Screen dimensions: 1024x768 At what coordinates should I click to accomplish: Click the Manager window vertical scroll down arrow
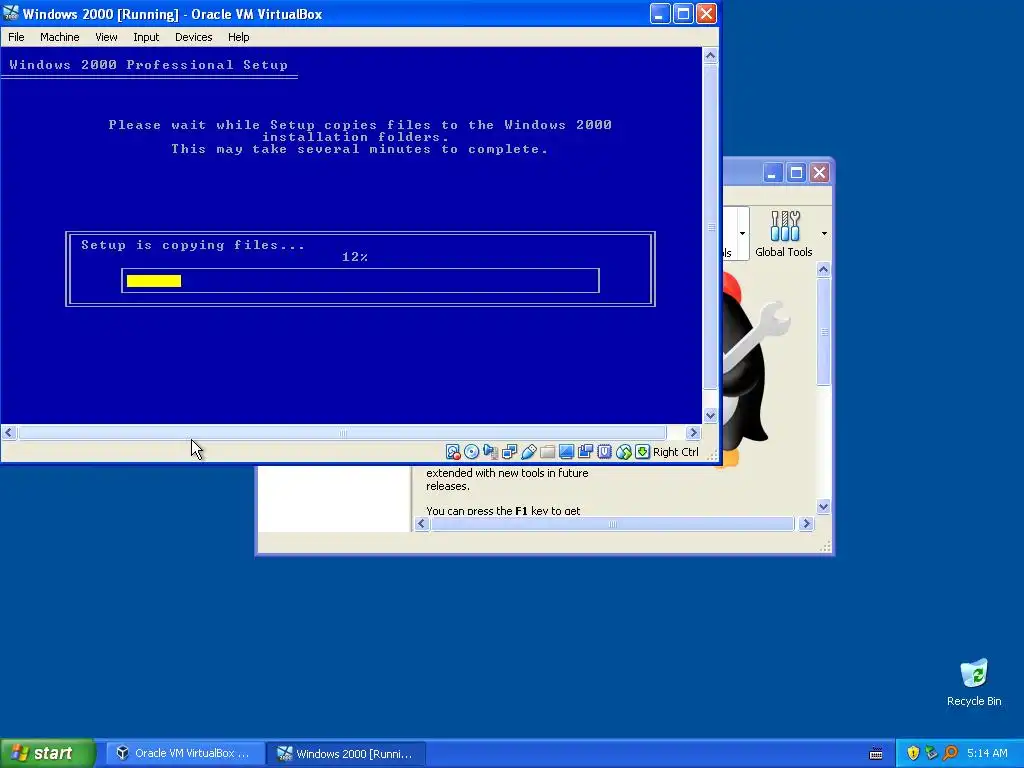point(824,506)
